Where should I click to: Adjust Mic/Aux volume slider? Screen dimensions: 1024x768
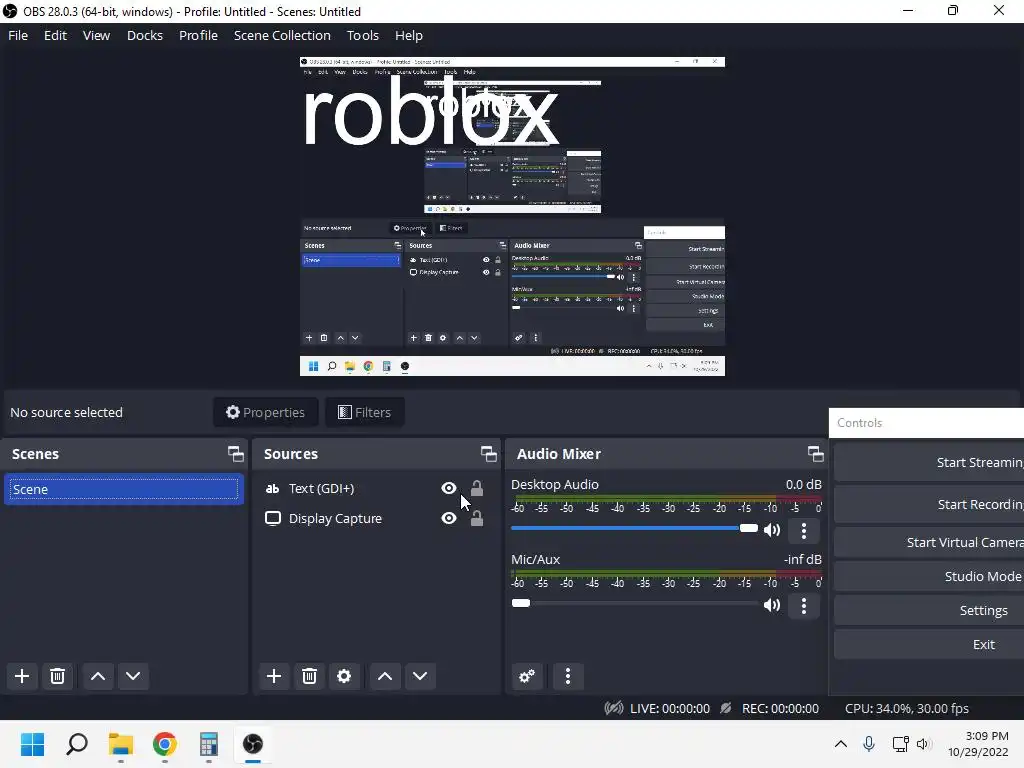634,603
